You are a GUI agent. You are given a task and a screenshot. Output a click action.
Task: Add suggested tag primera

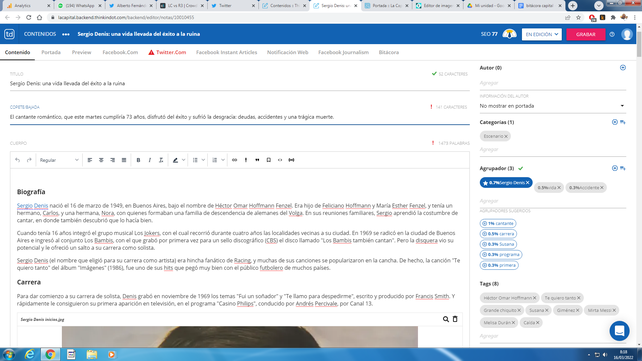click(499, 265)
